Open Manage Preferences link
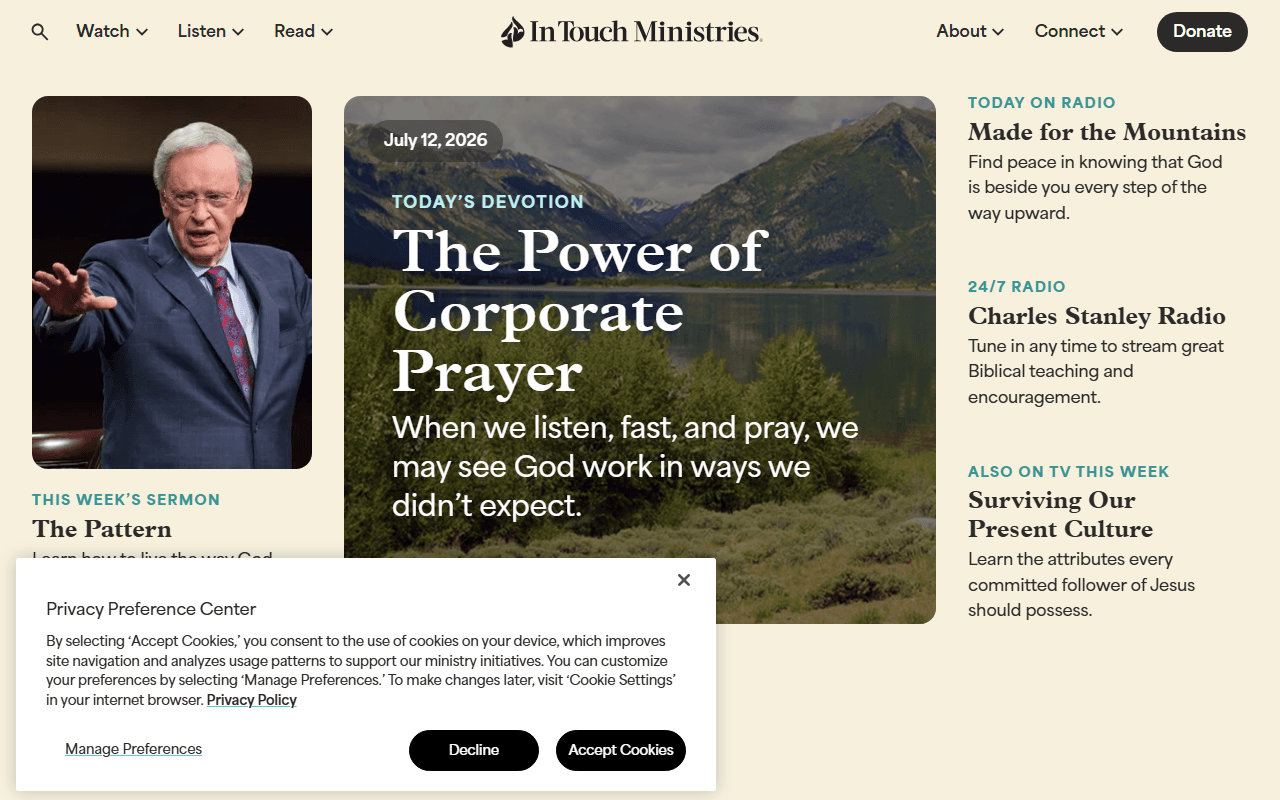 click(x=134, y=749)
